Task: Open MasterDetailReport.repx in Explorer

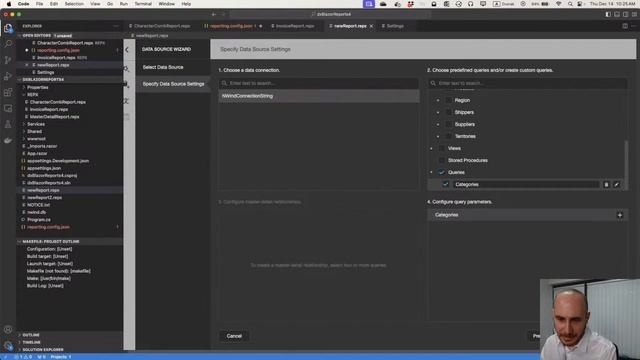Action: point(54,117)
